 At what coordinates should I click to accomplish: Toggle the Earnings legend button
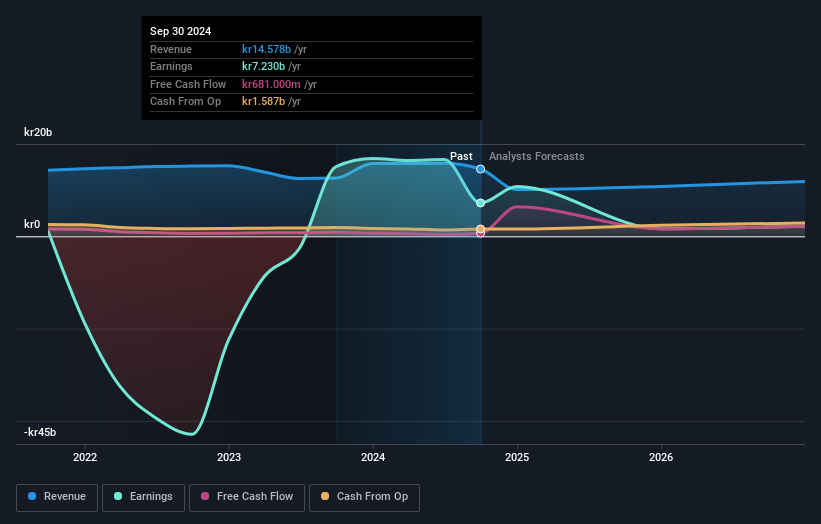click(x=143, y=497)
